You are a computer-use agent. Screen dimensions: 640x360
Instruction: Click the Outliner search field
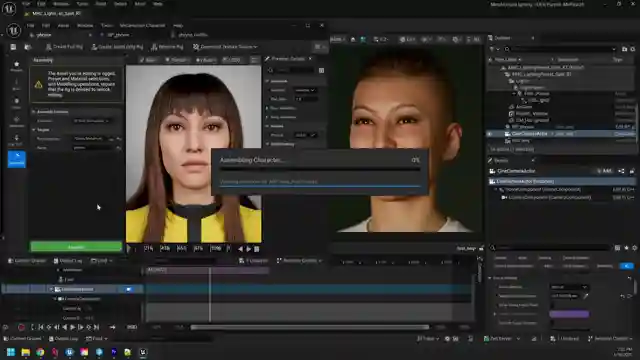click(x=560, y=49)
